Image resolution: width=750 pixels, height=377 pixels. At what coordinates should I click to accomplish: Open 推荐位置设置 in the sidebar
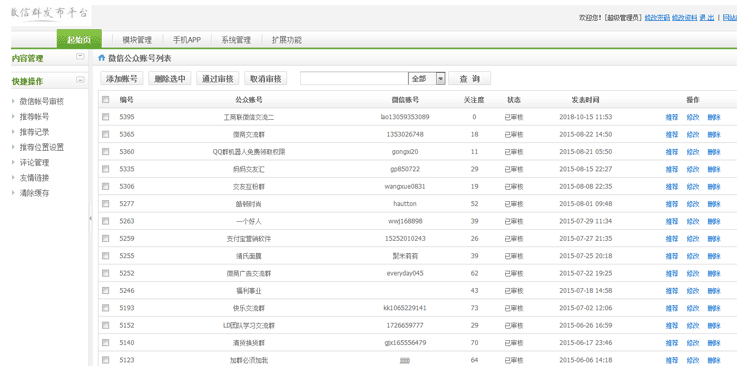41,147
